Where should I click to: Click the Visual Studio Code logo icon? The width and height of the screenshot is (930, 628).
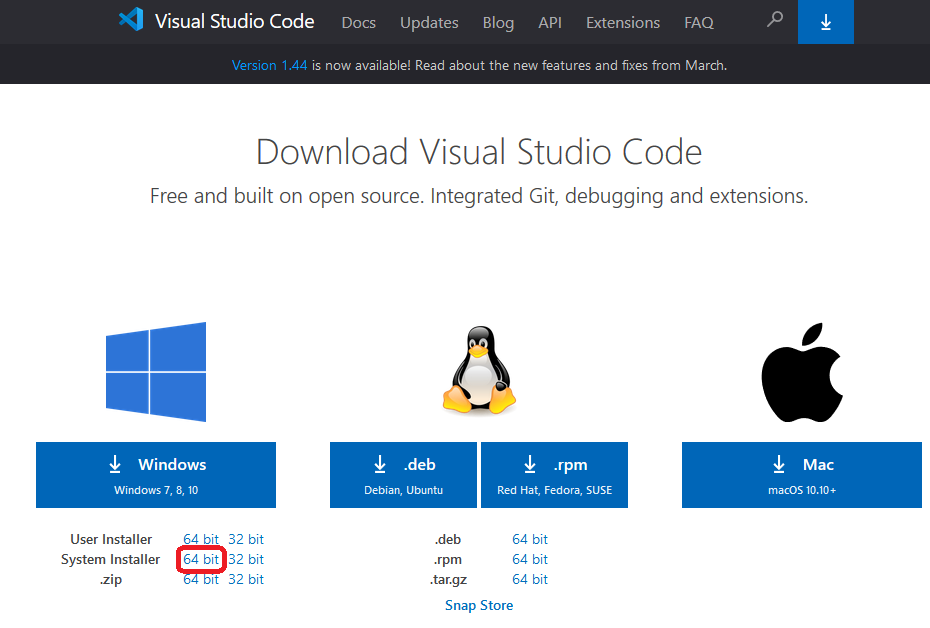(131, 19)
